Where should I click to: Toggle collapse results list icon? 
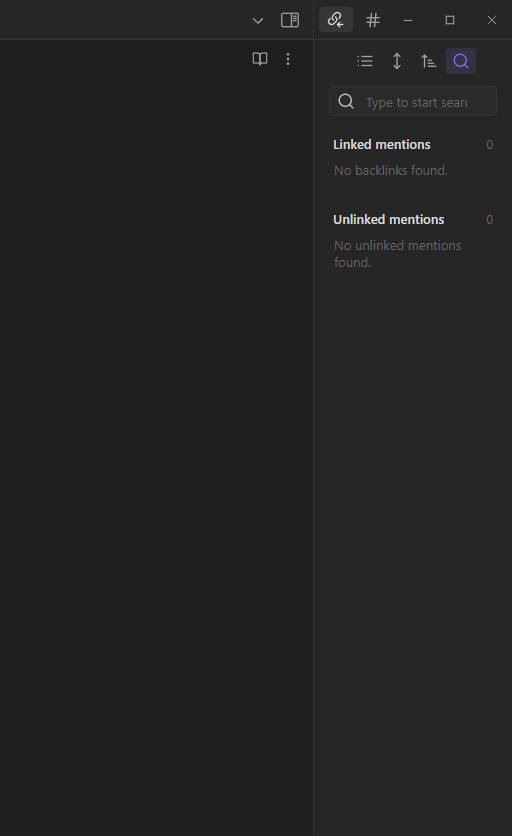coord(365,61)
